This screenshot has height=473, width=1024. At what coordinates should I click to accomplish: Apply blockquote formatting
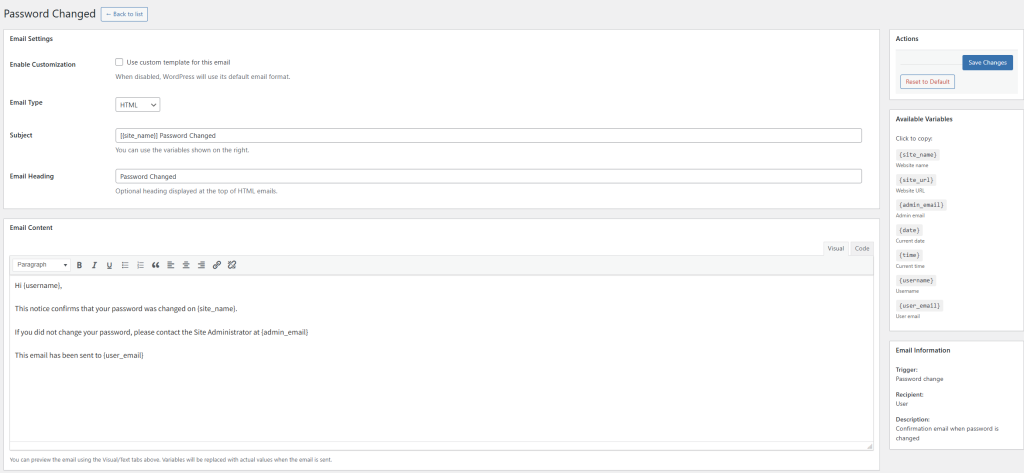pyautogui.click(x=155, y=265)
